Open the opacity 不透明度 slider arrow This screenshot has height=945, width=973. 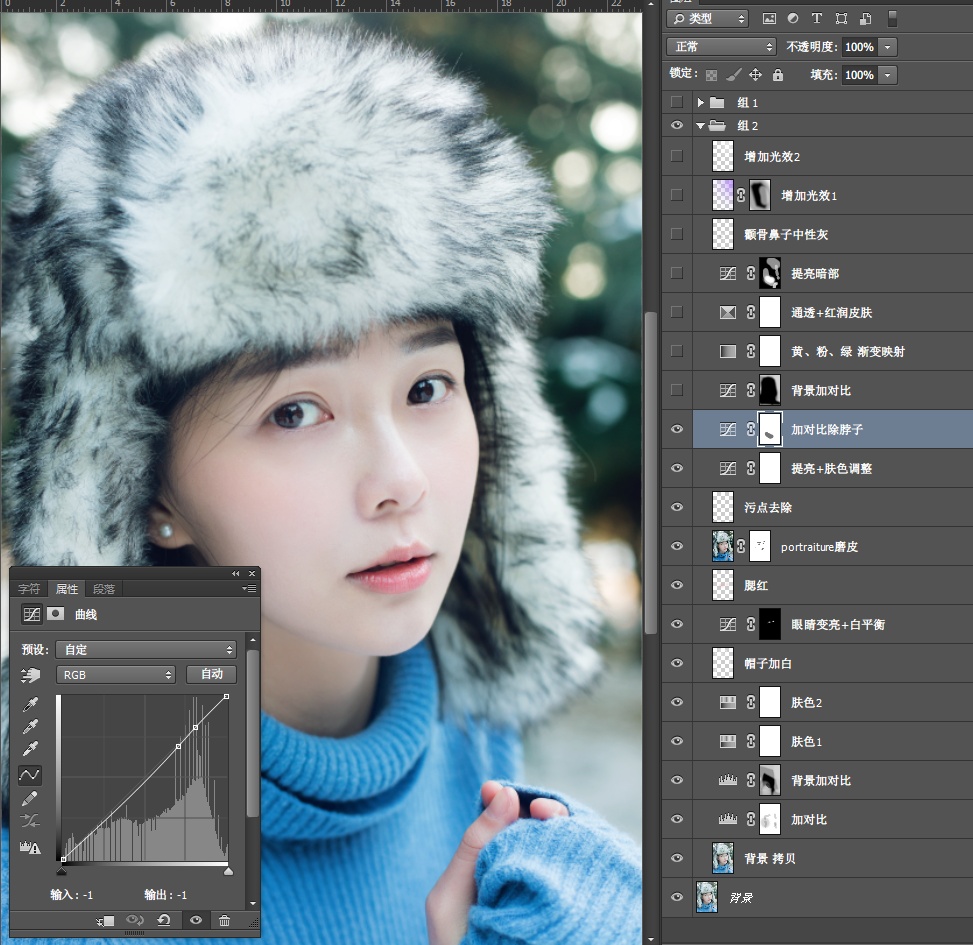(x=887, y=47)
